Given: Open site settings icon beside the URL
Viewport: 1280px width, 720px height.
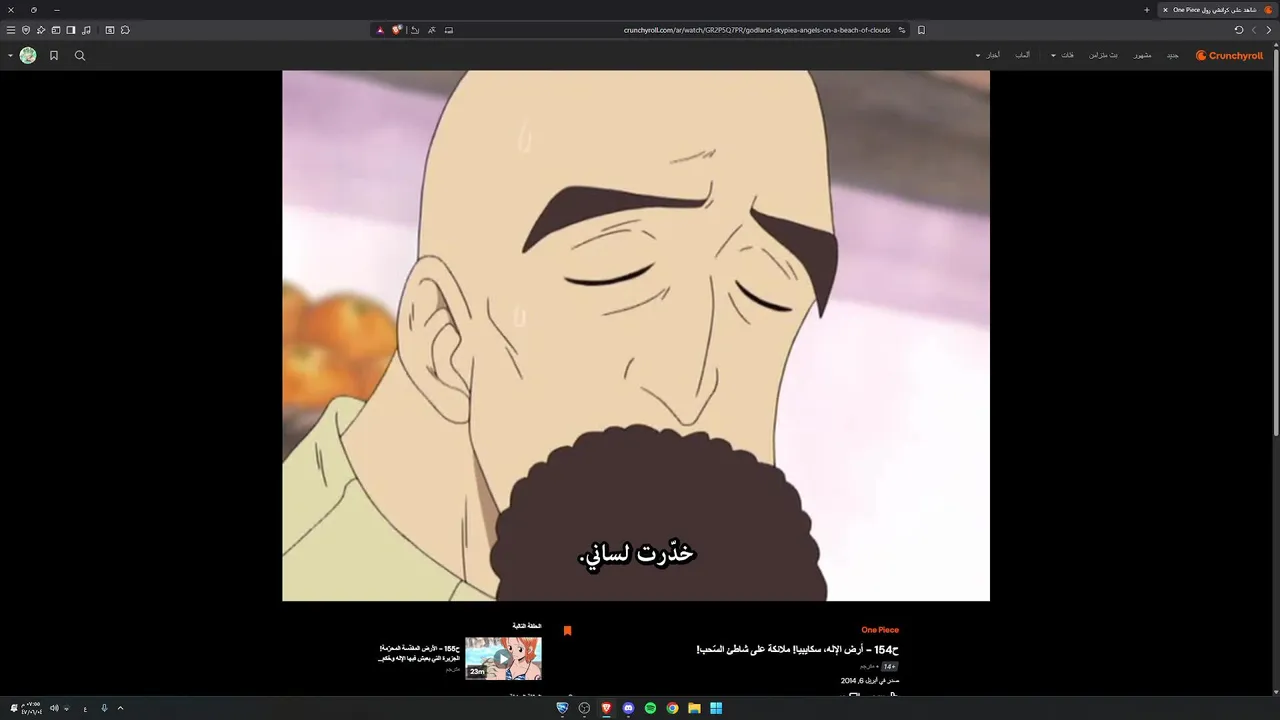Looking at the screenshot, I should pos(902,30).
